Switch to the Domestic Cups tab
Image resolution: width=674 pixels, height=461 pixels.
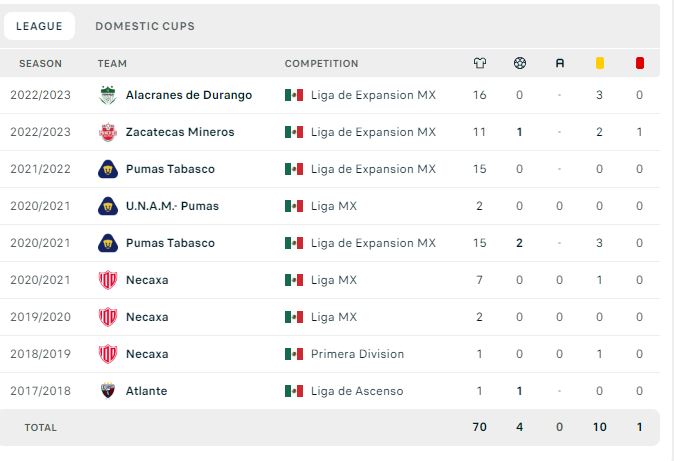(145, 26)
